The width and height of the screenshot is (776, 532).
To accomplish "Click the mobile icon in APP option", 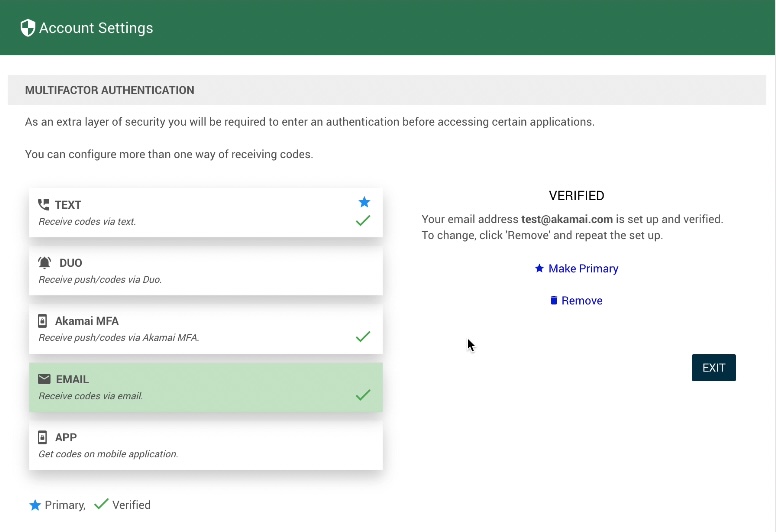I will (43, 437).
